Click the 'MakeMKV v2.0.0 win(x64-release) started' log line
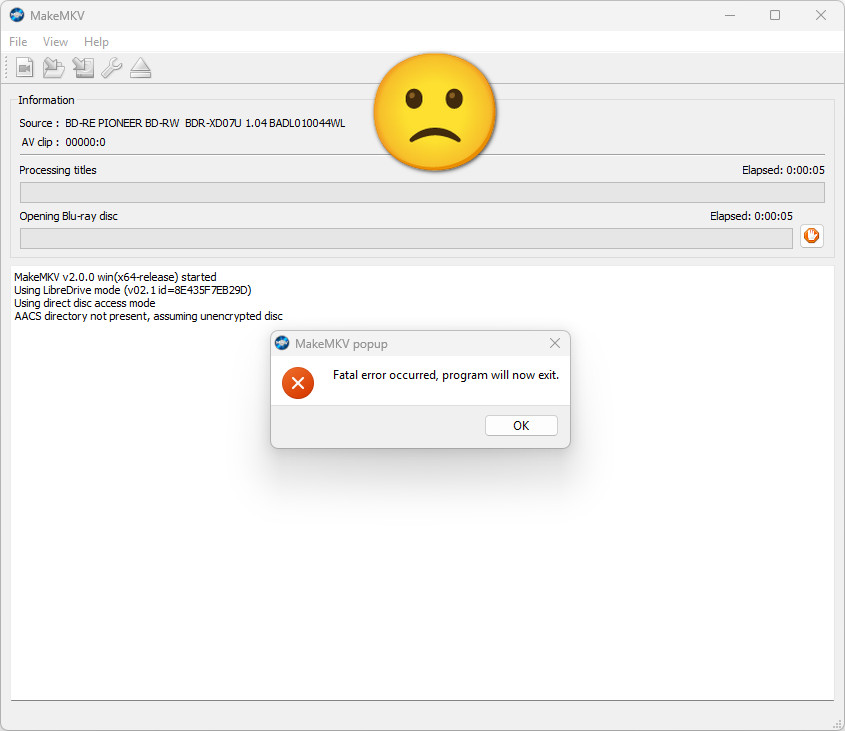This screenshot has height=731, width=845. tap(115, 277)
